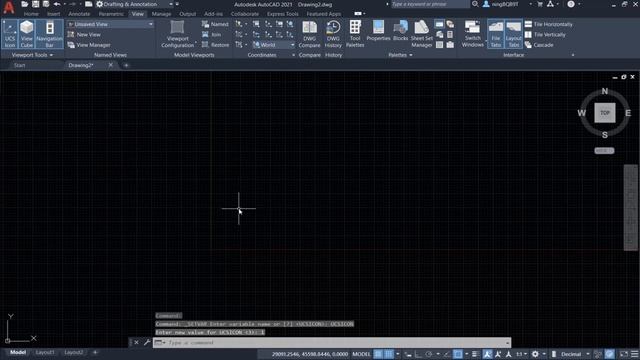Open the Output ribbon tab
The width and height of the screenshot is (640, 360).
click(x=187, y=14)
